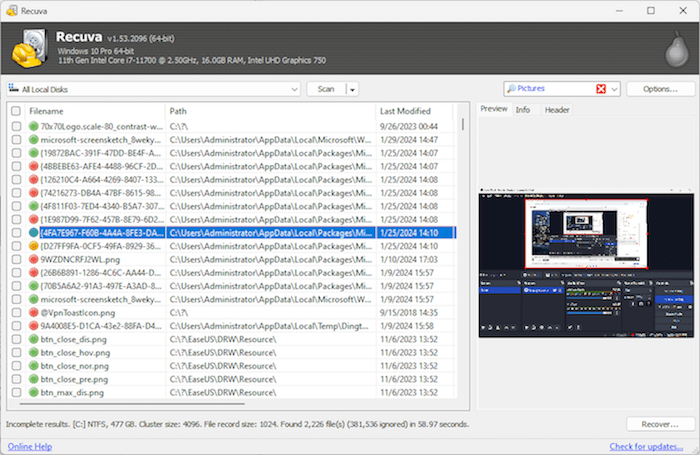
Task: Click the Recuva hard-hat drive logo
Action: tap(30, 48)
